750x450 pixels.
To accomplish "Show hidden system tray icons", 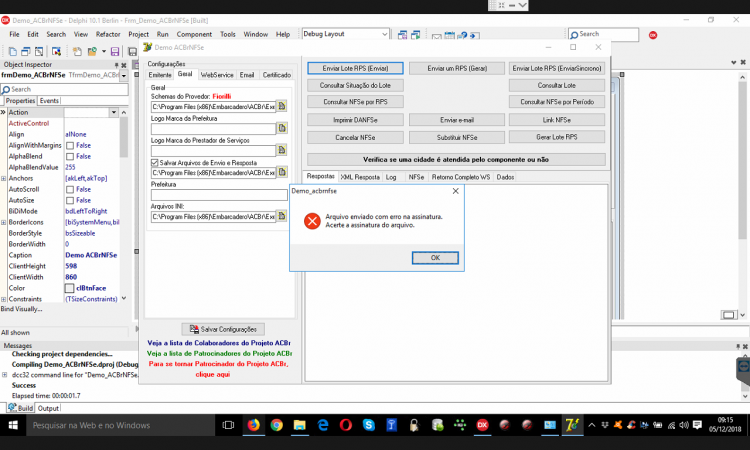I will (592, 425).
